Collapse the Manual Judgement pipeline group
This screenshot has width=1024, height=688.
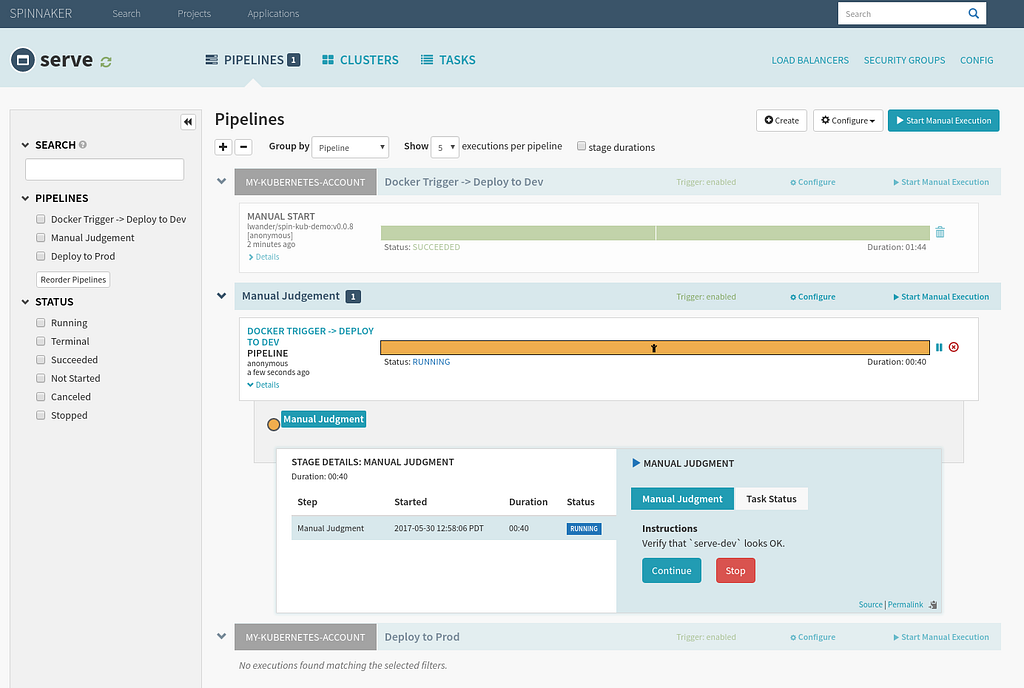coord(221,296)
